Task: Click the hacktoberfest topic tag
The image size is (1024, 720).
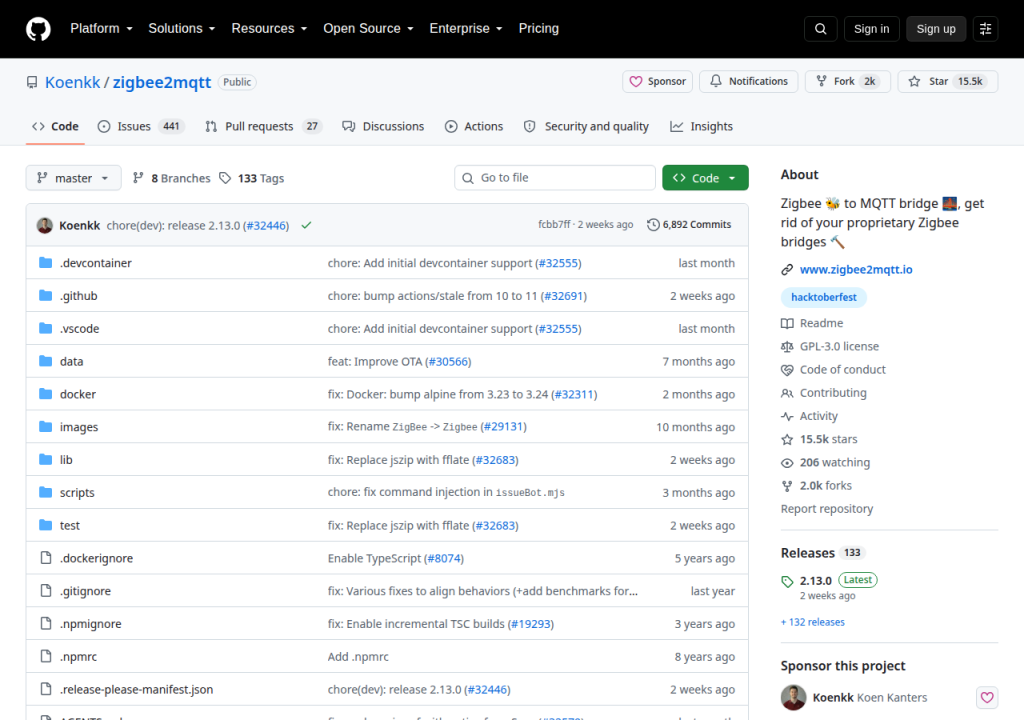Action: pyautogui.click(x=824, y=297)
